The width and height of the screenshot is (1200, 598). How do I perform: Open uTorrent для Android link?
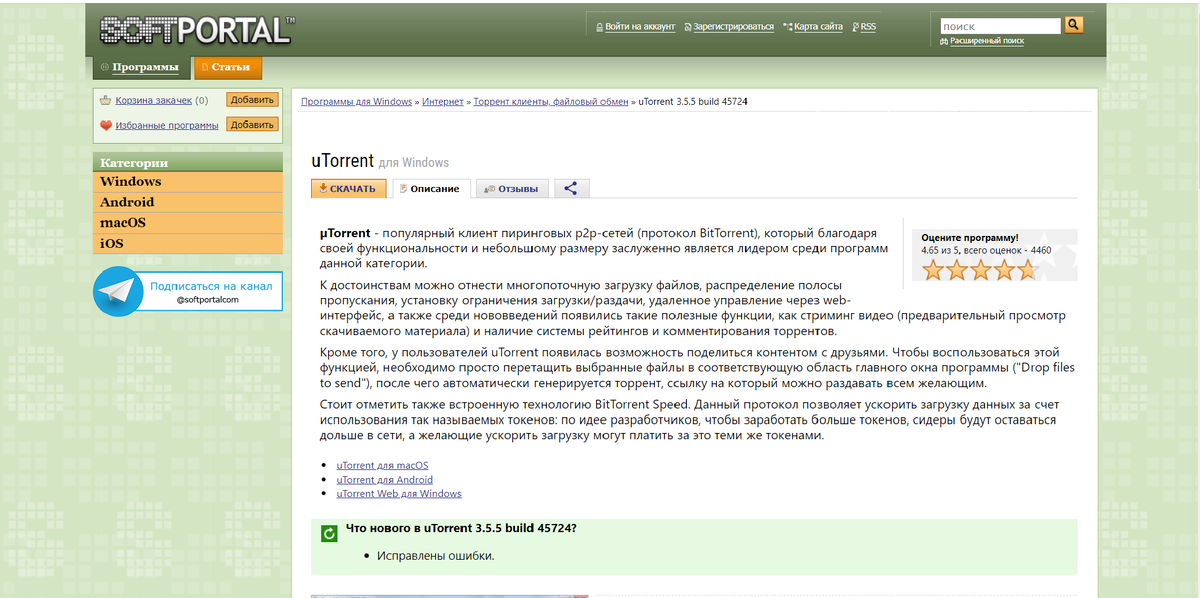pyautogui.click(x=385, y=480)
